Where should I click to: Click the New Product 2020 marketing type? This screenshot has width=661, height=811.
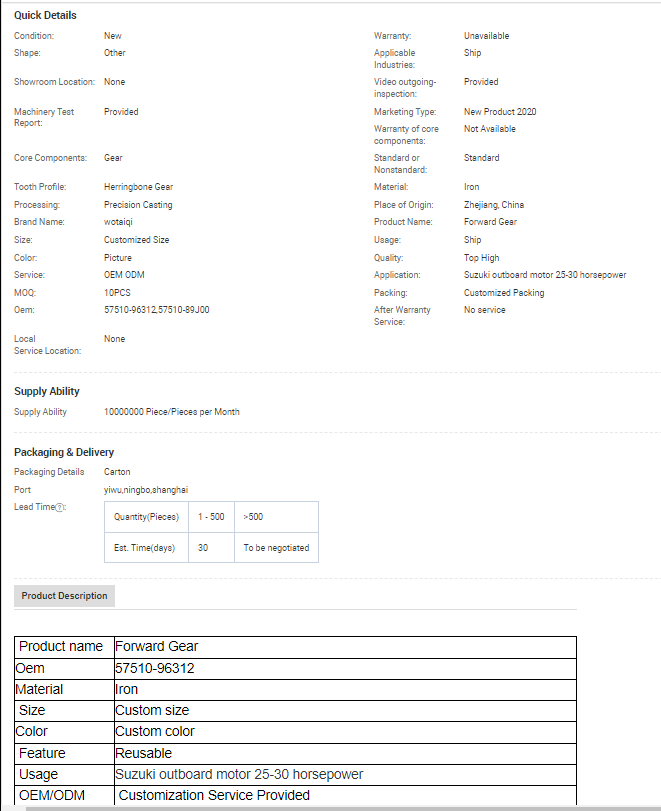point(499,112)
